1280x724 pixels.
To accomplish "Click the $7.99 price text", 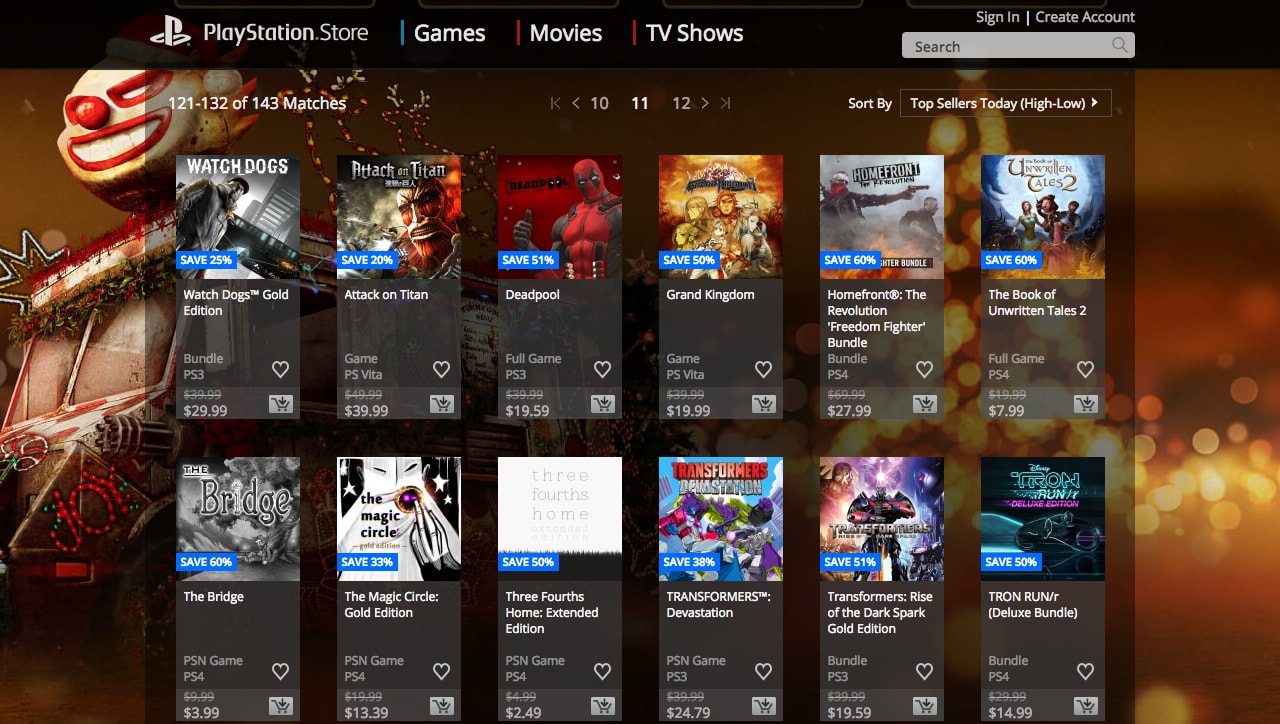I will pos(1006,410).
